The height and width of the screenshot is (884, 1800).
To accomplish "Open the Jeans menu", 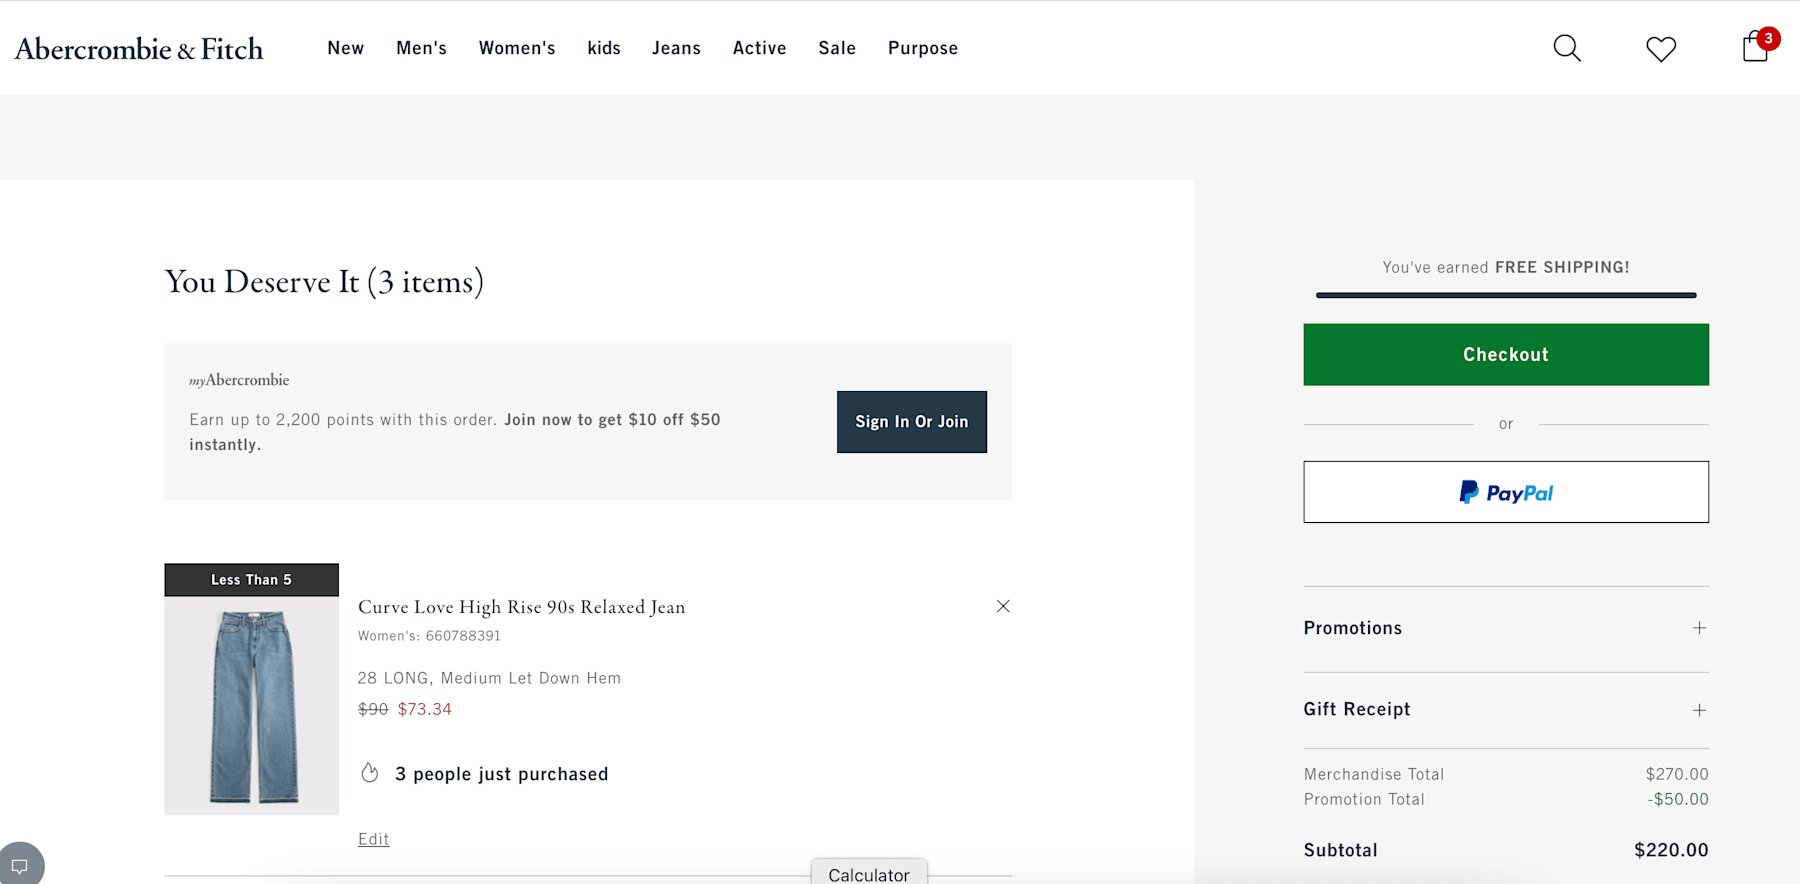I will pos(676,48).
